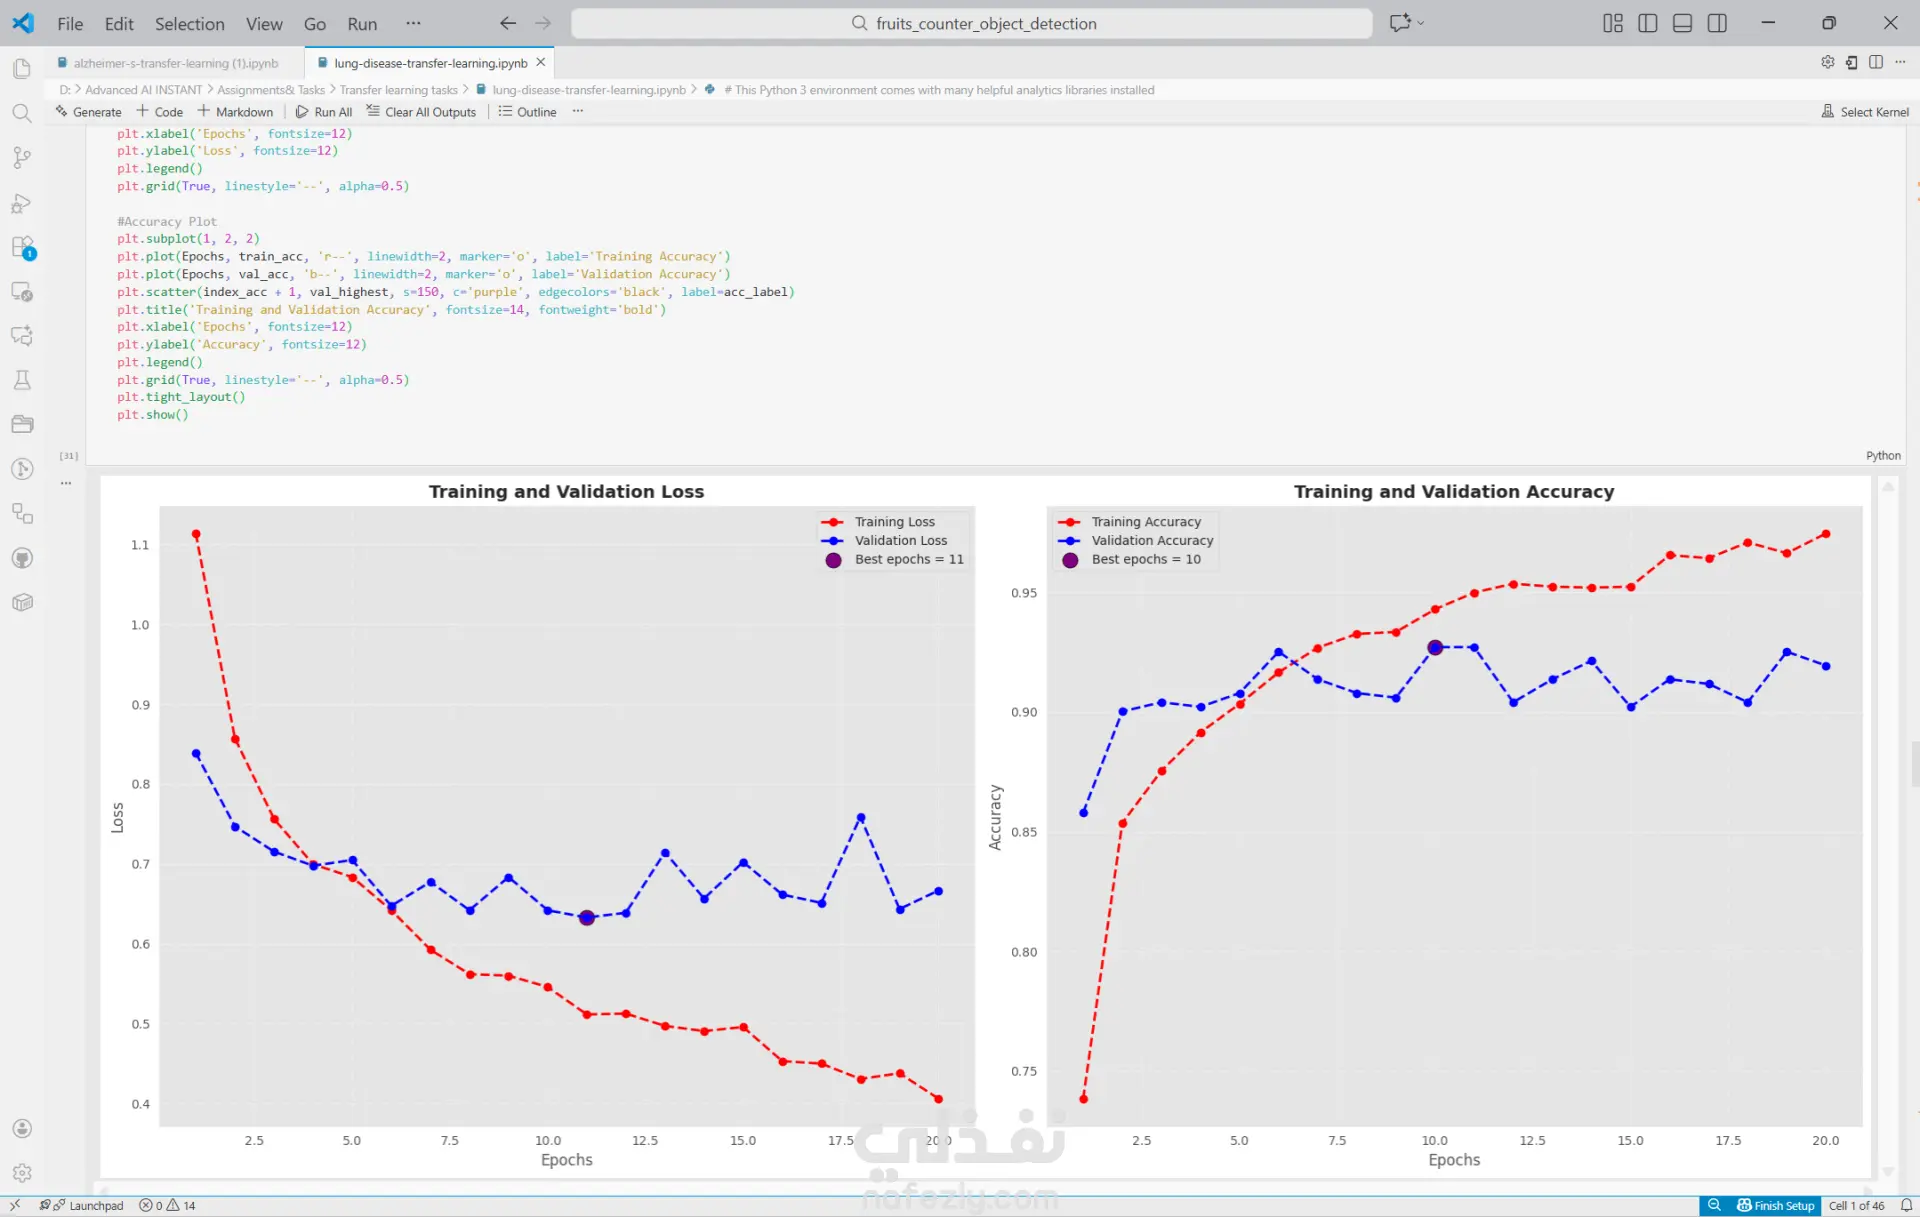Open the Selection menu

coord(189,24)
